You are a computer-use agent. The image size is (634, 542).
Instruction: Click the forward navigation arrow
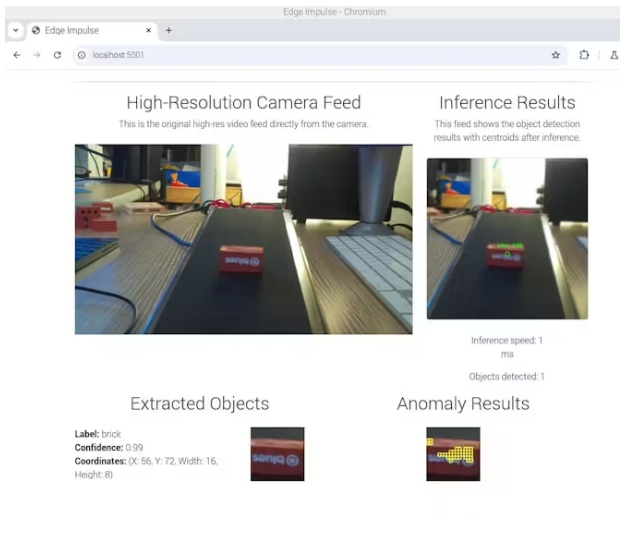(x=37, y=55)
